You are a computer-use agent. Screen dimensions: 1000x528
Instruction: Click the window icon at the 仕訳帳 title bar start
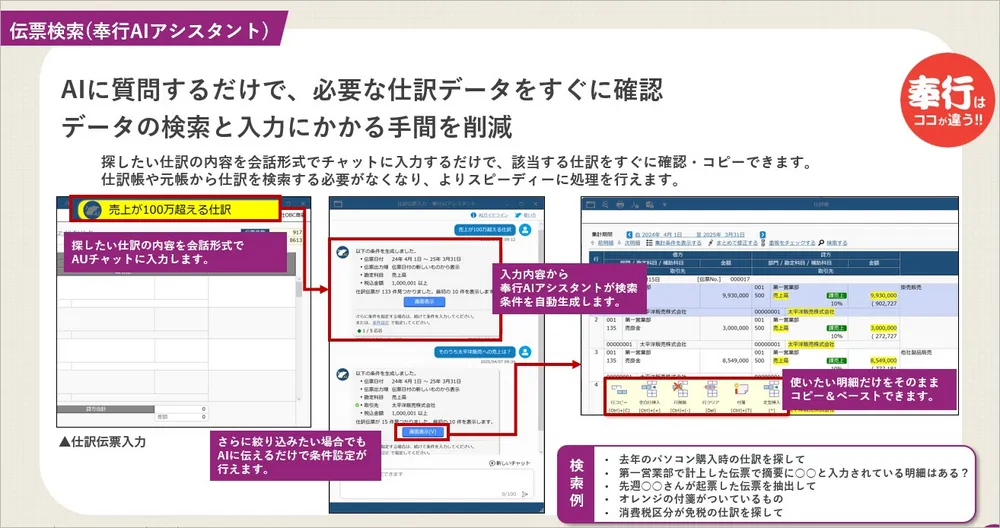(x=591, y=205)
